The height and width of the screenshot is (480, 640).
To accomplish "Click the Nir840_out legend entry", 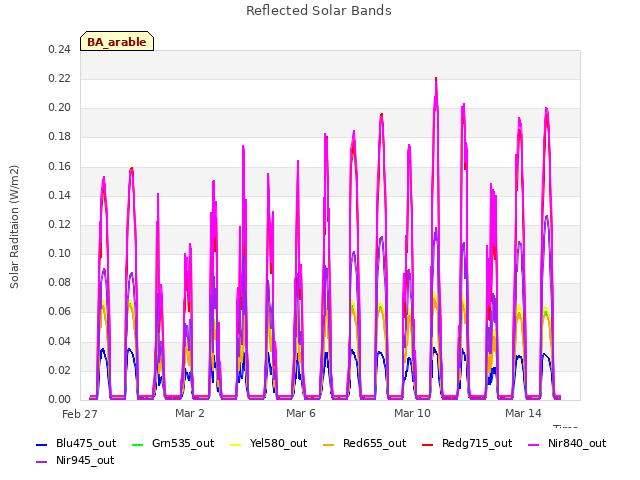I will click(567, 443).
